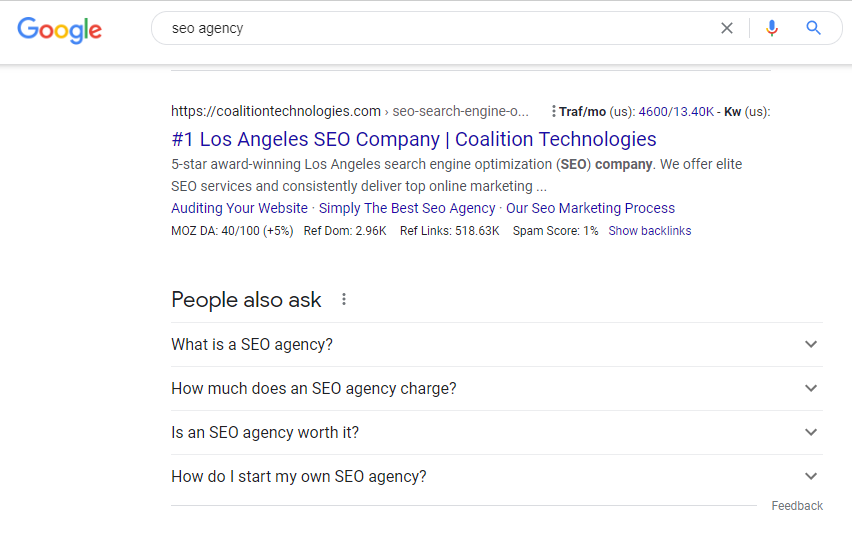Click the Google logo
Viewport: 852px width, 541px height.
click(x=60, y=29)
